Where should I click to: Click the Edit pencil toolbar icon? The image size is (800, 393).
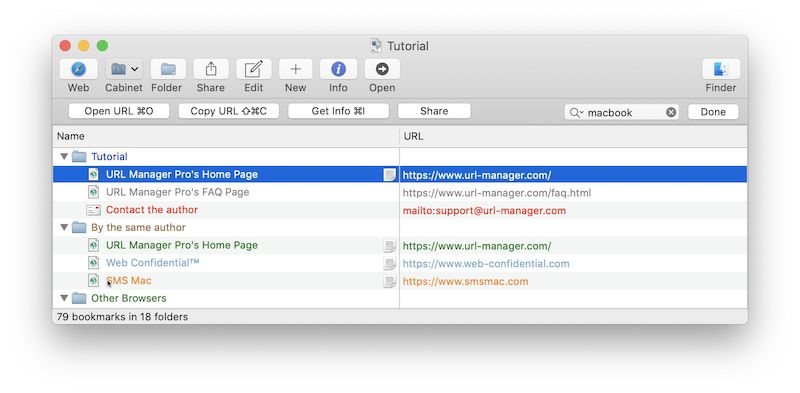coord(254,69)
